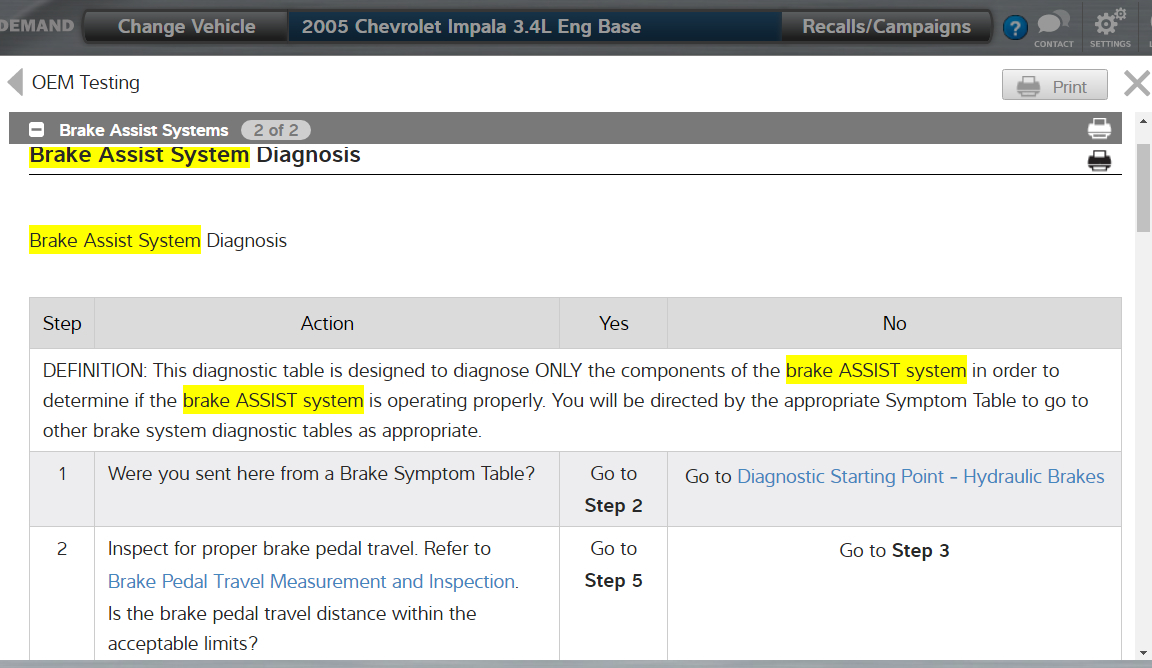Image resolution: width=1152 pixels, height=668 pixels.
Task: Select the 2005 Chevrolet Impala vehicle tab
Action: 471,27
